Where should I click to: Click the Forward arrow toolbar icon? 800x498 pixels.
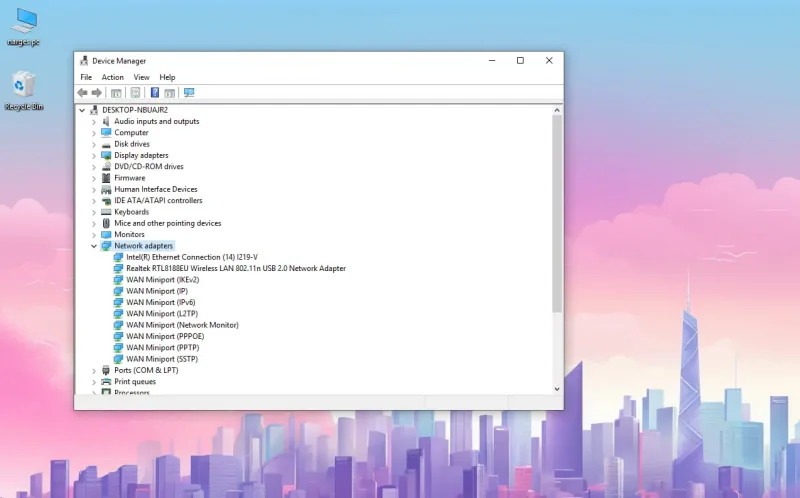pos(96,93)
